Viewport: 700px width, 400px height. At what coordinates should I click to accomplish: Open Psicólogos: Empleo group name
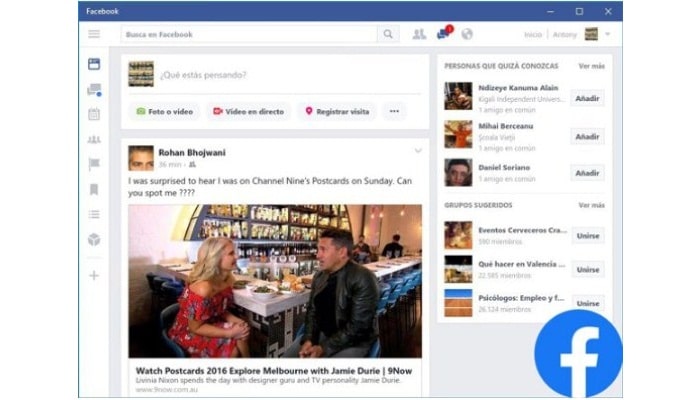[521, 298]
